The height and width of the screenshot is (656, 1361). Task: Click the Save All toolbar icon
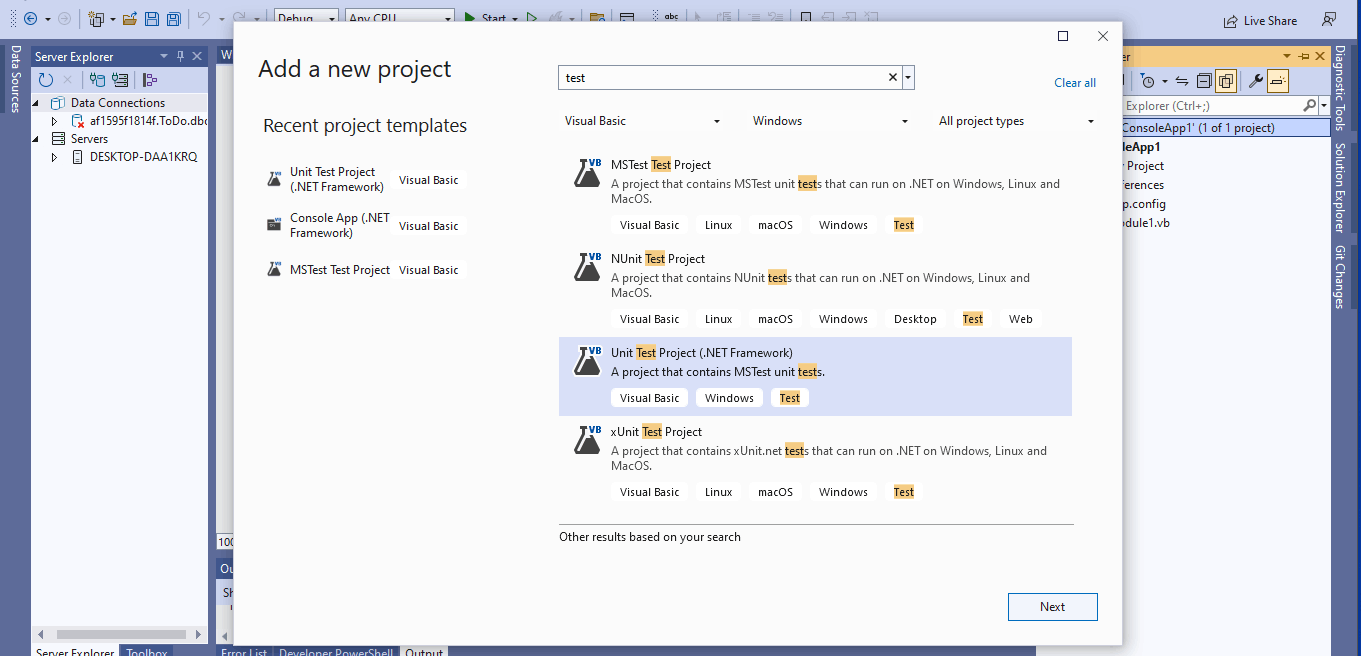coord(173,19)
